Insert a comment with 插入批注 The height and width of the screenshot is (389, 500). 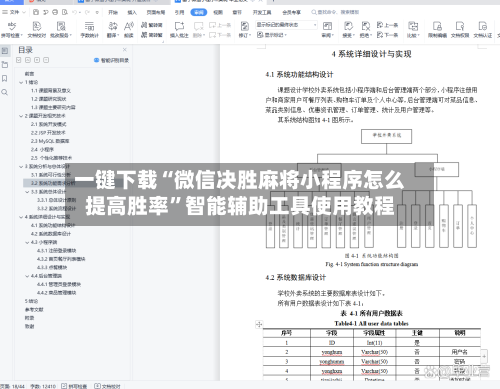click(179, 29)
